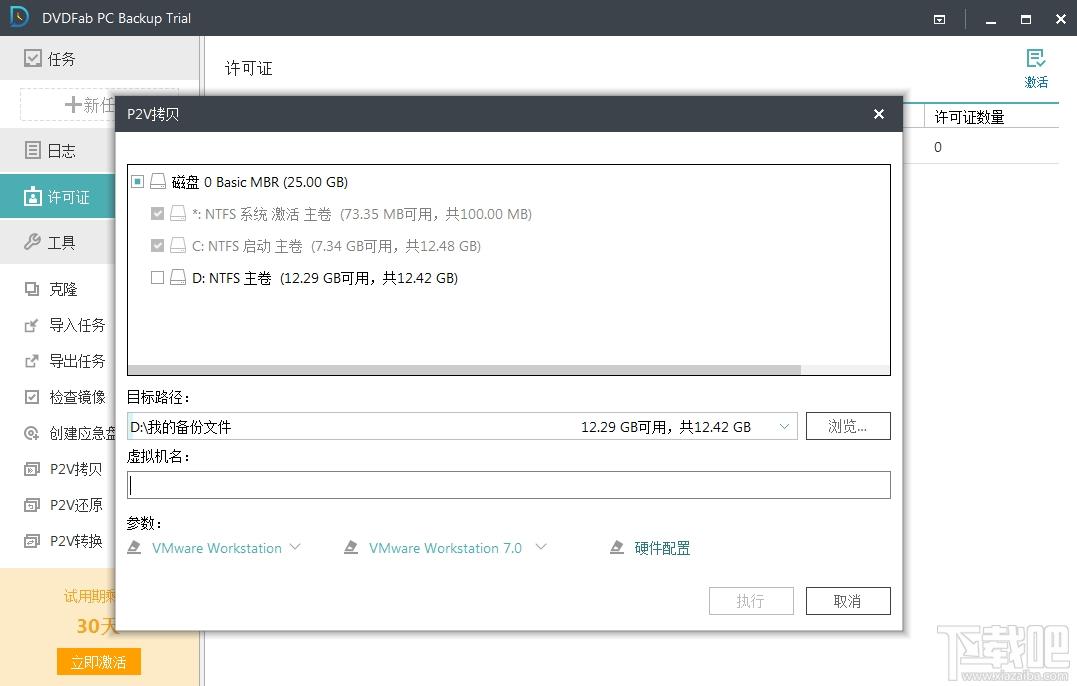Open the VMware Workstation 7.0 version dropdown
Viewport: 1077px width, 686px height.
[x=541, y=547]
